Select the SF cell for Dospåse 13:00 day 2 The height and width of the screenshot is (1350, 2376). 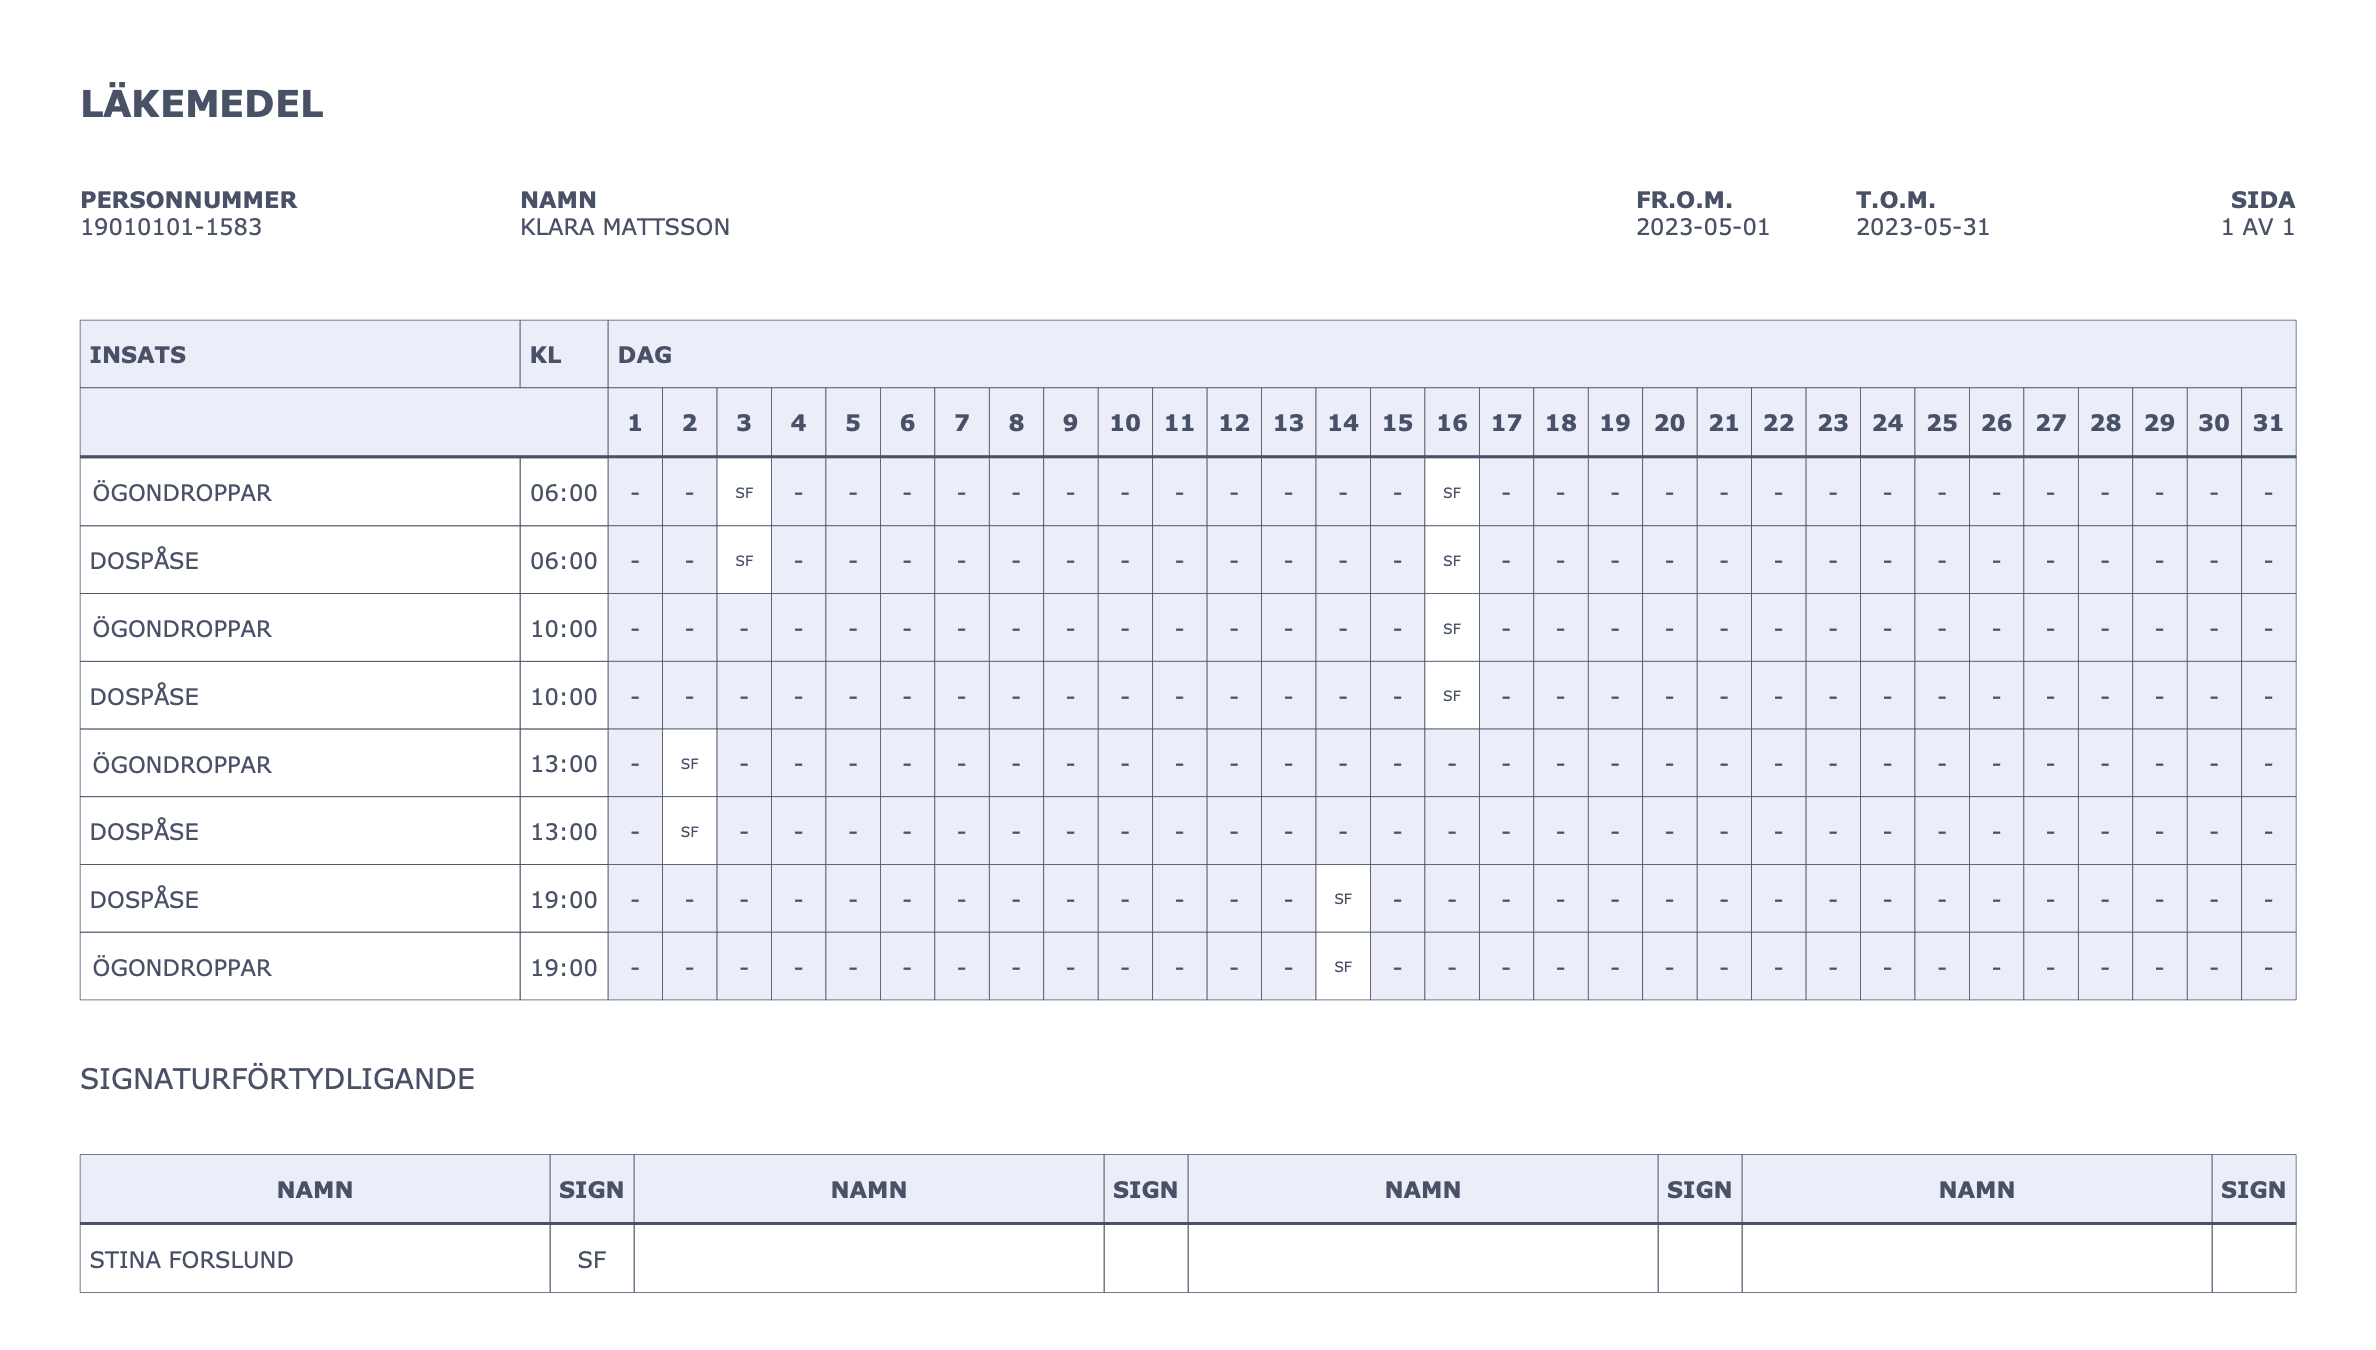click(689, 831)
